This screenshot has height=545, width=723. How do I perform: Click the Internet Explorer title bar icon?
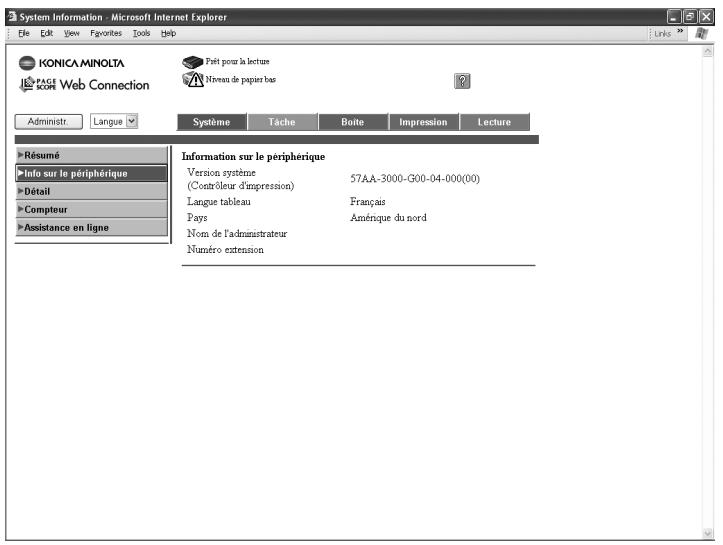coord(12,17)
